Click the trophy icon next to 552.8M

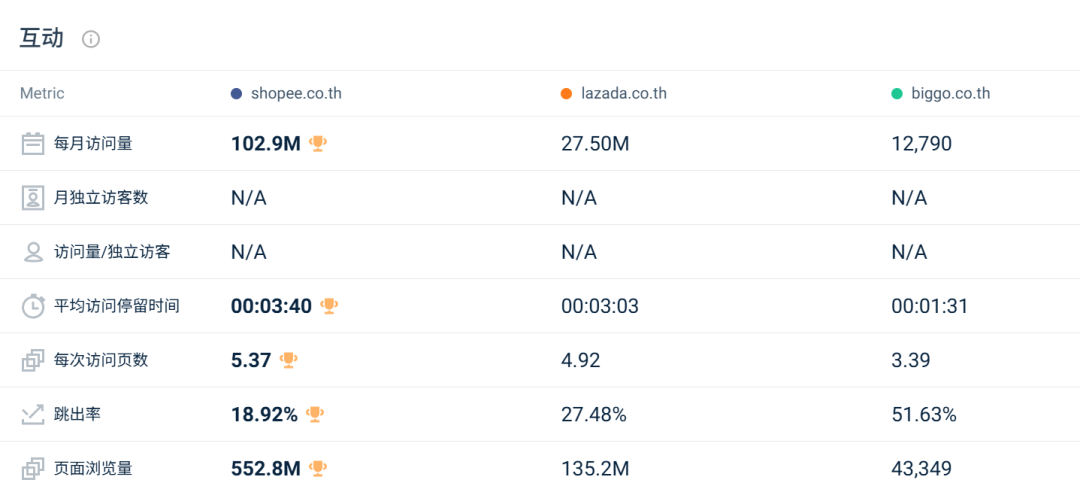click(x=318, y=468)
